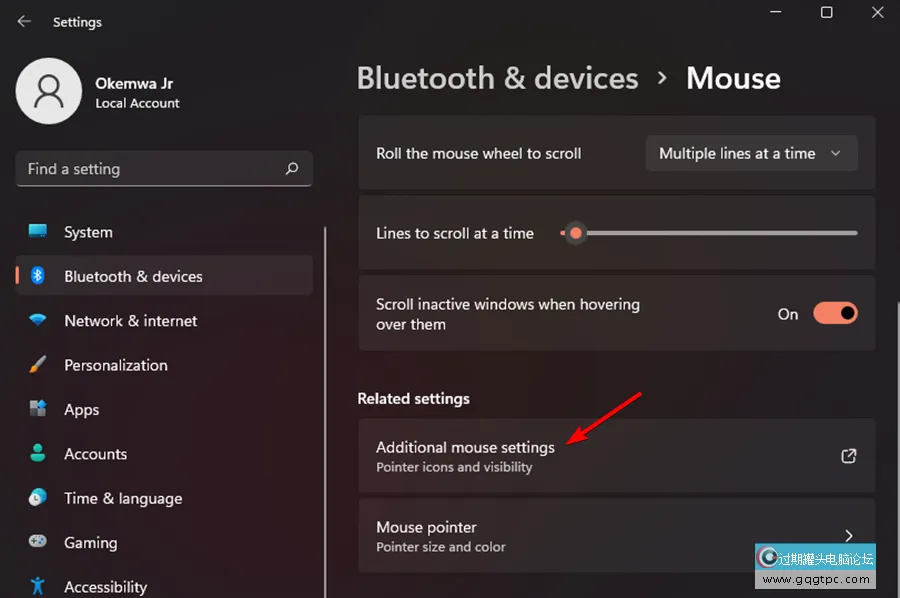Image resolution: width=900 pixels, height=598 pixels.
Task: Click the Gaming controller icon
Action: click(38, 542)
